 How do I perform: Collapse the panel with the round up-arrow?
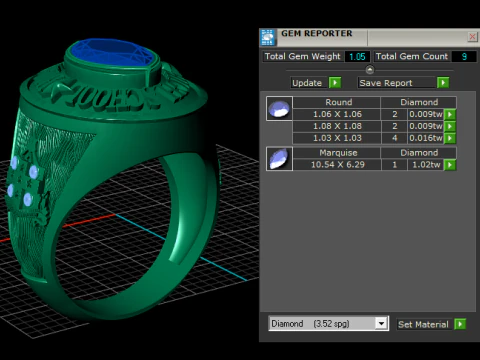370,70
